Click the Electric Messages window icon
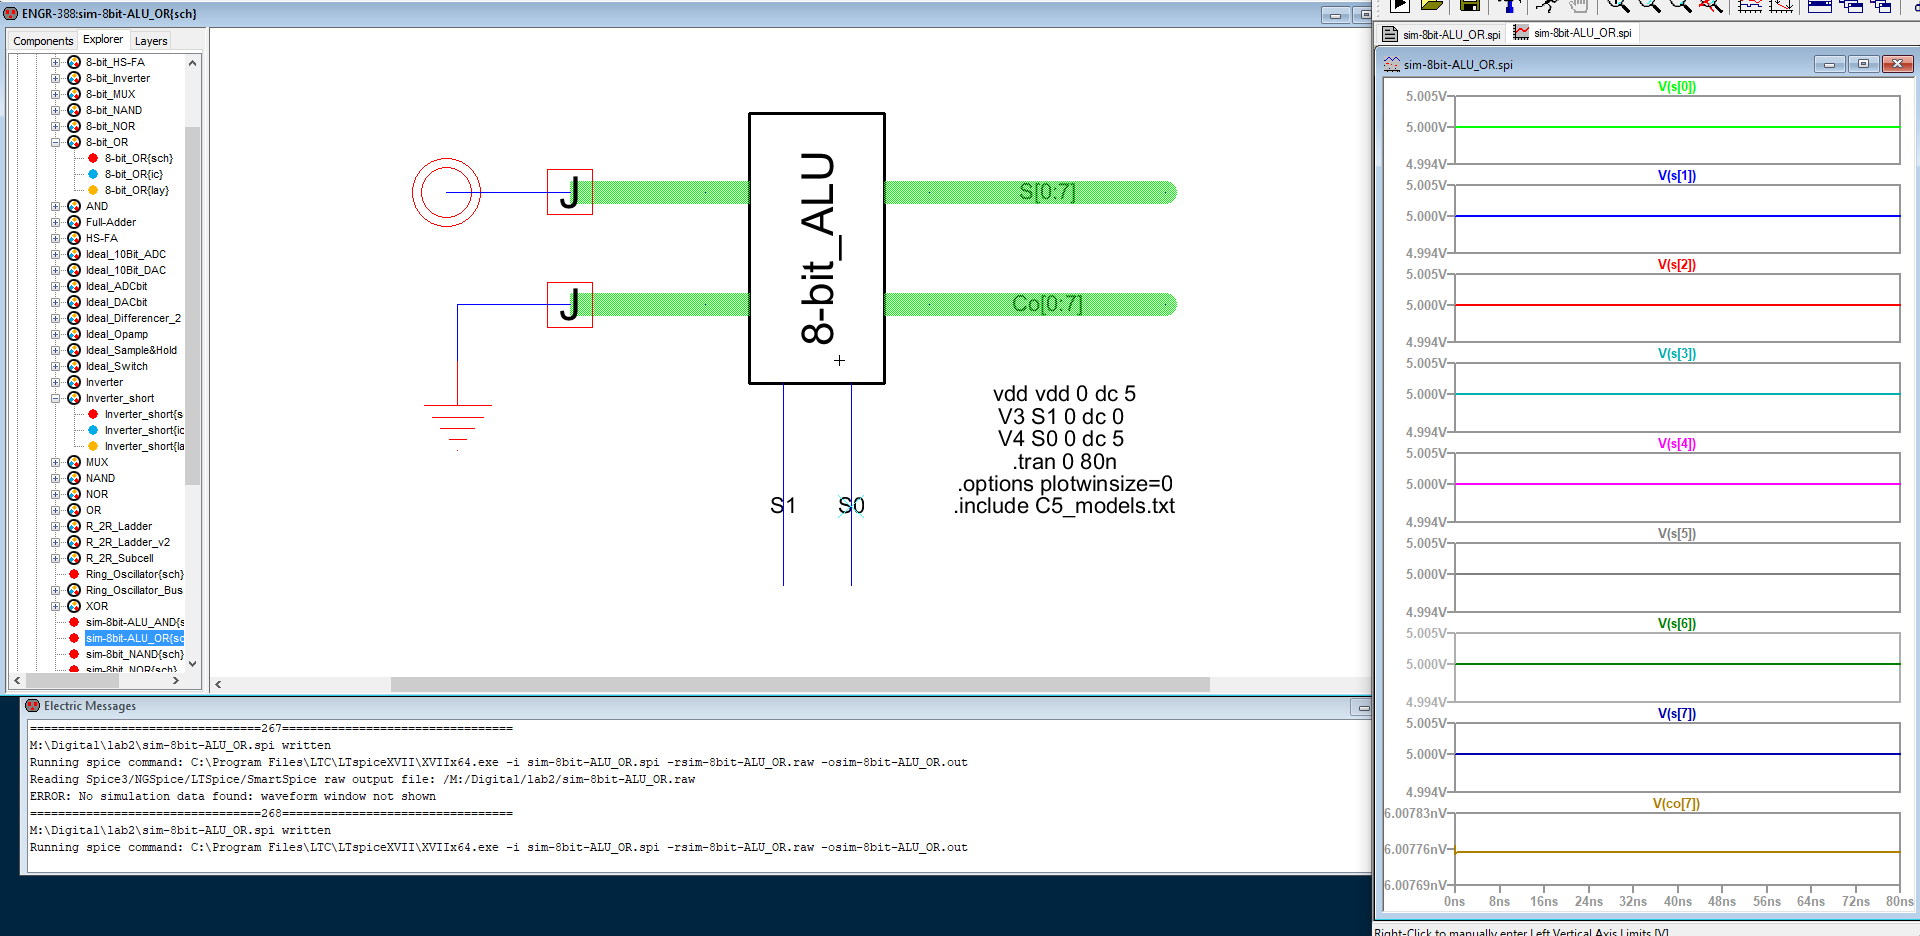Viewport: 1920px width, 936px height. click(x=32, y=706)
